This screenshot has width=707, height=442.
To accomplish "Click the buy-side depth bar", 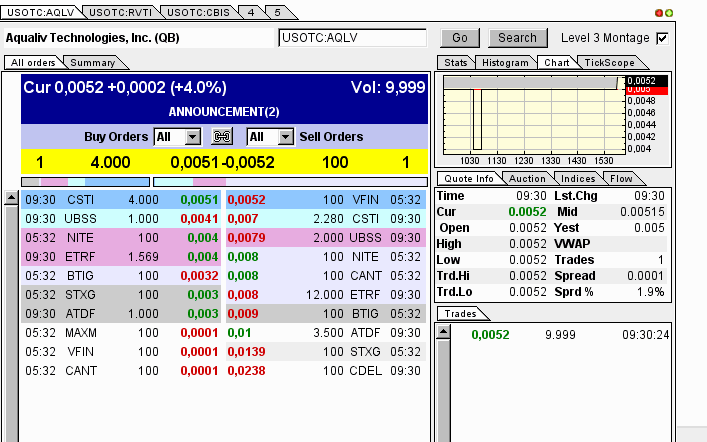I will 86,182.
